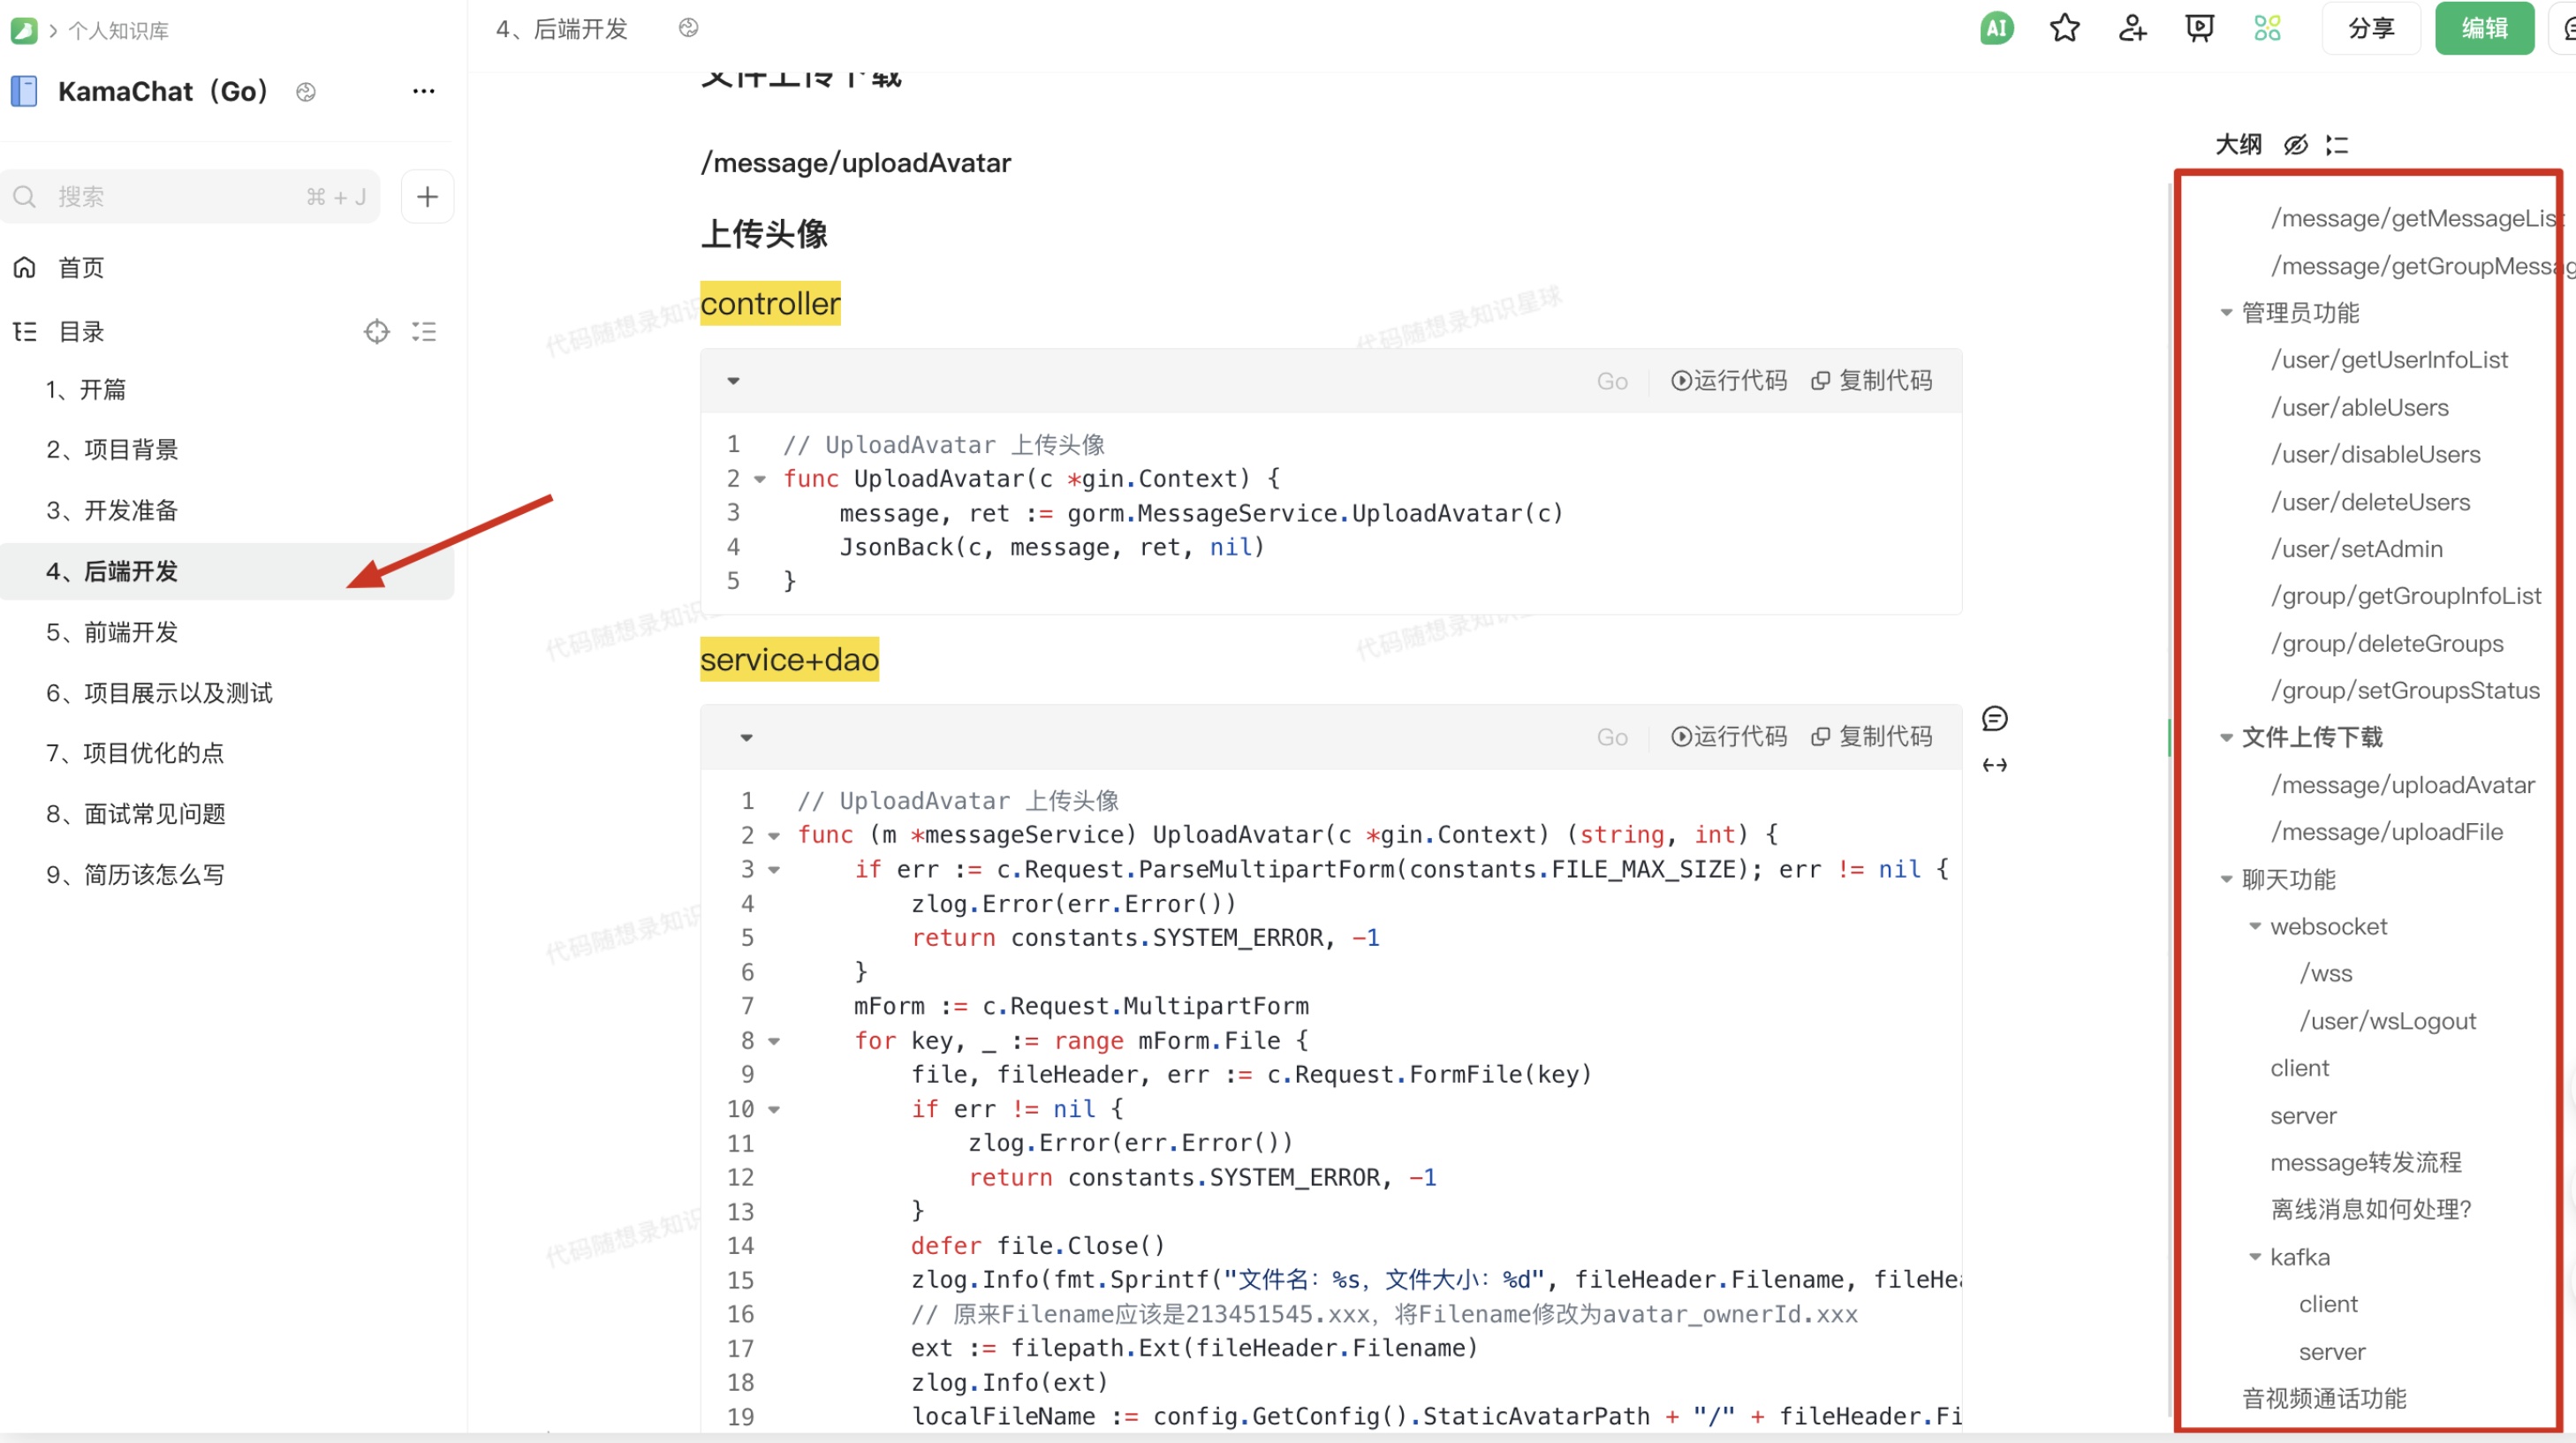Toggle code width with the expand arrows icon
Image resolution: width=2576 pixels, height=1443 pixels.
(x=1994, y=765)
